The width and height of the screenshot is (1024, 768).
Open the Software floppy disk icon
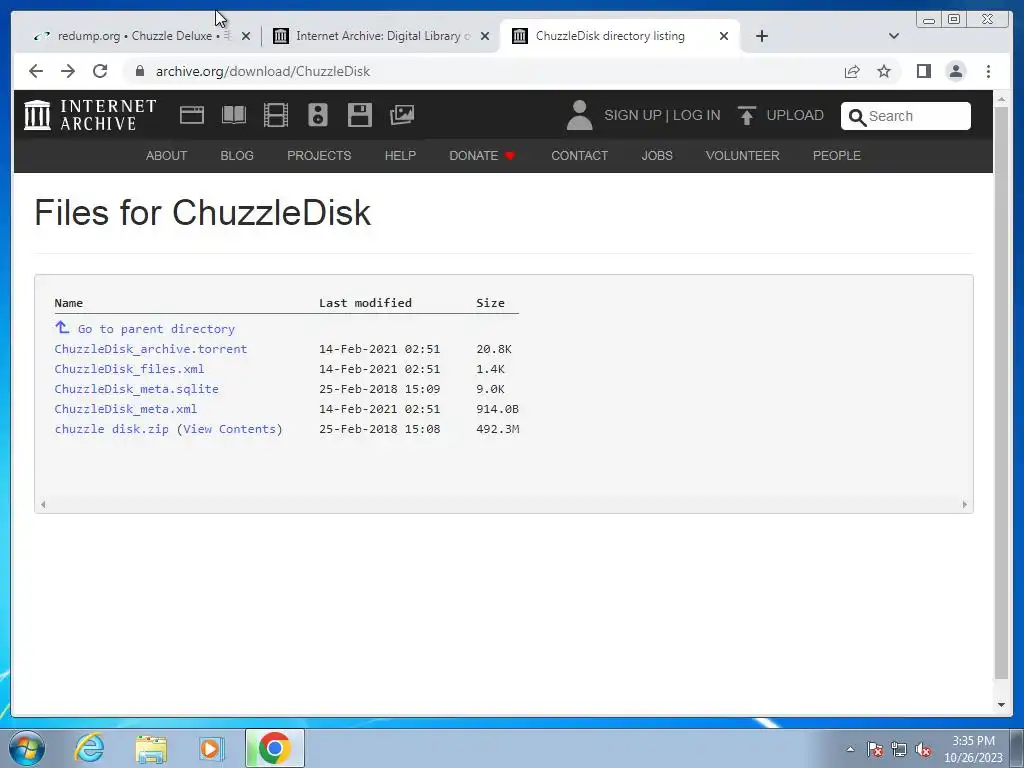coord(360,115)
